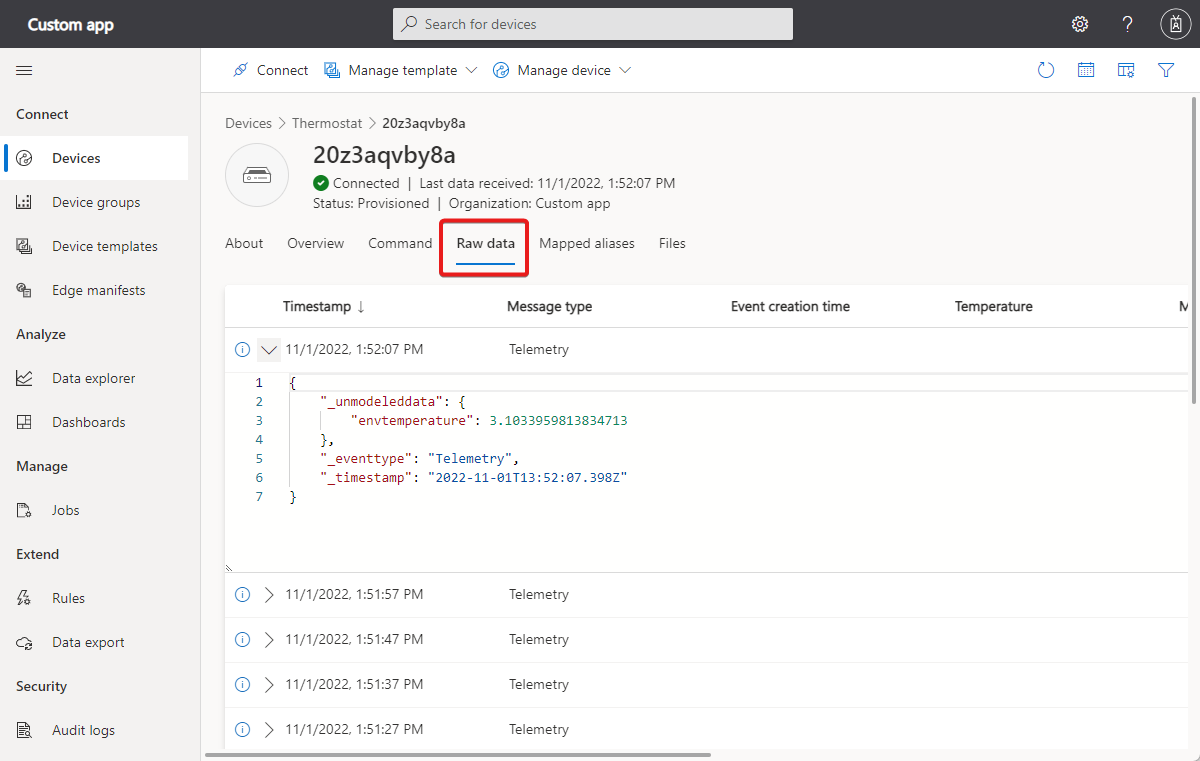The height and width of the screenshot is (761, 1200).
Task: Switch to the Mapped aliases tab
Action: [x=587, y=243]
